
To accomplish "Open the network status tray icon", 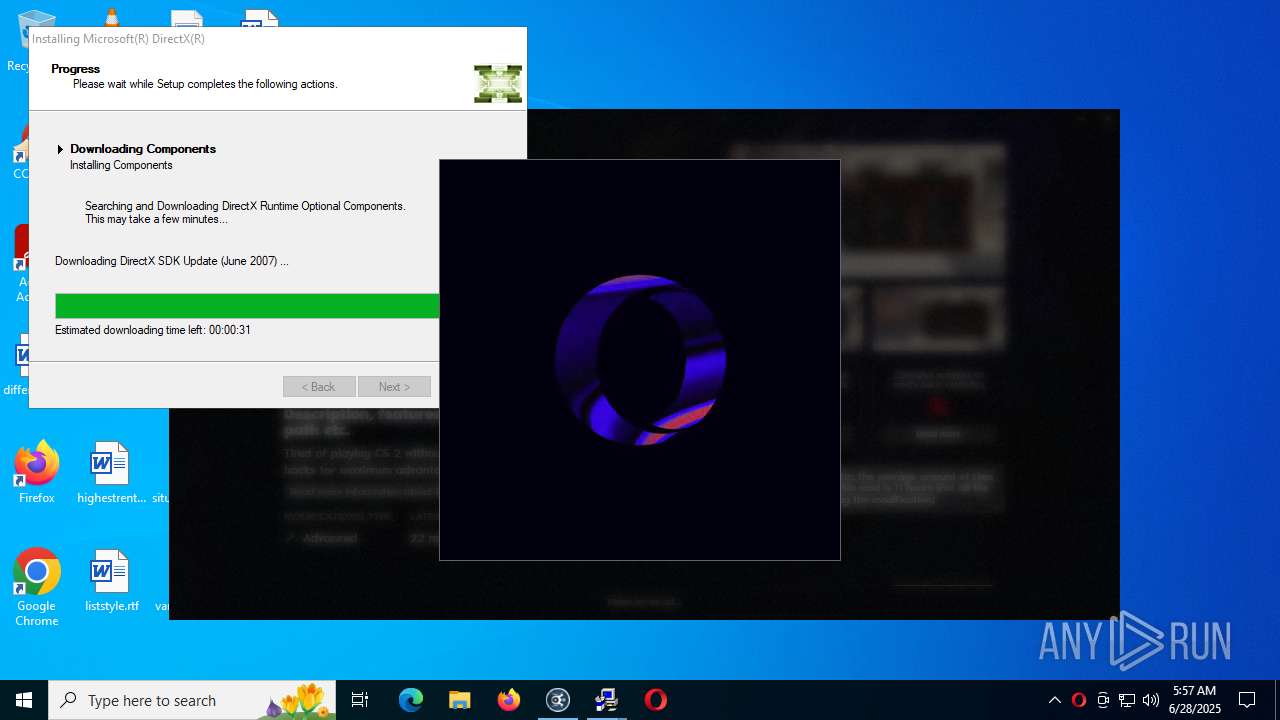I will pyautogui.click(x=1127, y=700).
